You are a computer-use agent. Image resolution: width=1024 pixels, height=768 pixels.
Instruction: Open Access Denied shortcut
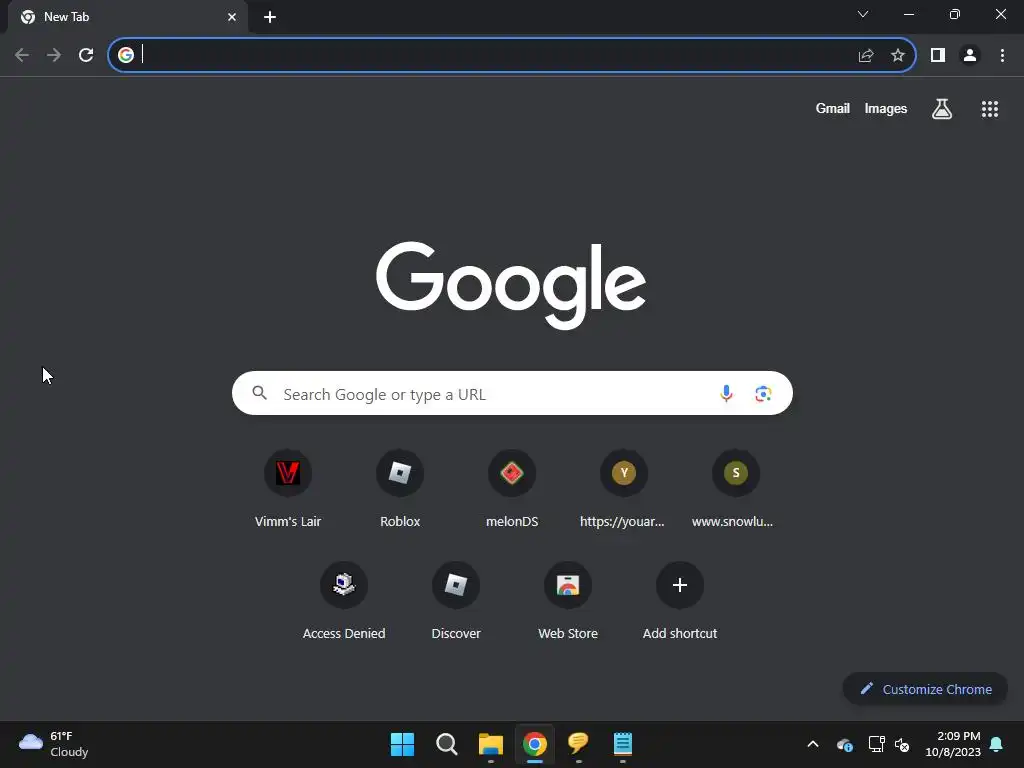tap(344, 600)
